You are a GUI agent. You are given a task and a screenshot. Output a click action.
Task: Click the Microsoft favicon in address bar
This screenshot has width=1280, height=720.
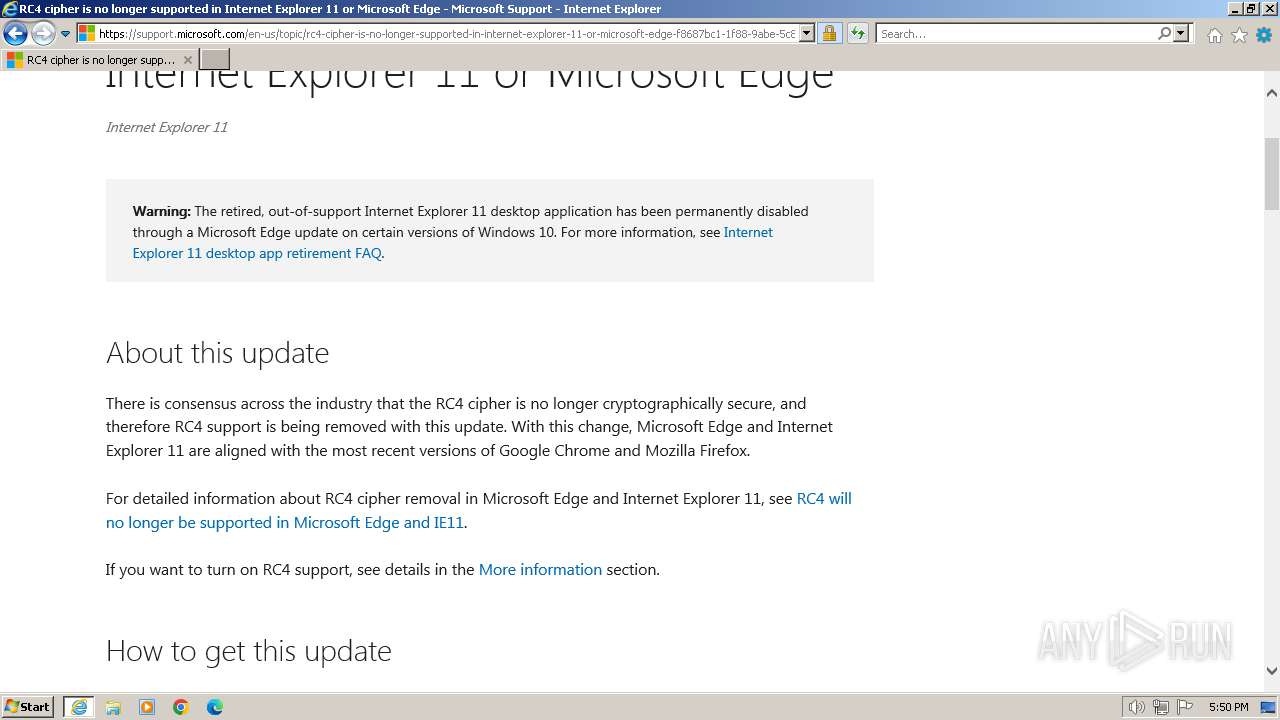coord(87,33)
